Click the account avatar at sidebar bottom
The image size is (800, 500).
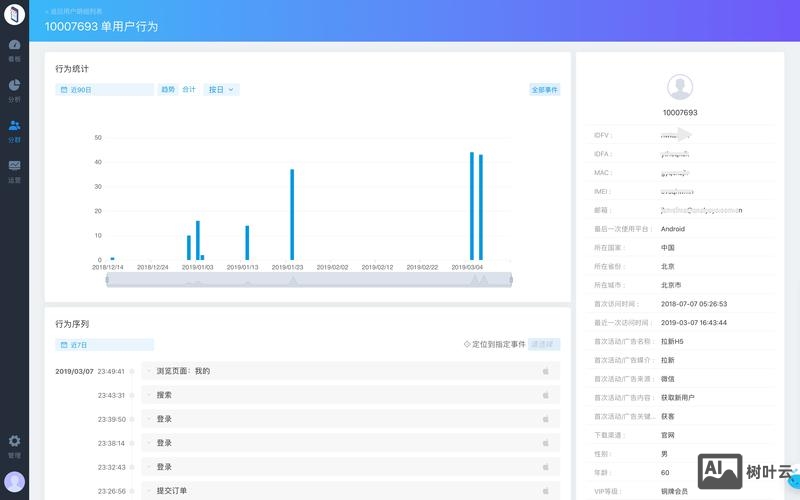point(14,482)
